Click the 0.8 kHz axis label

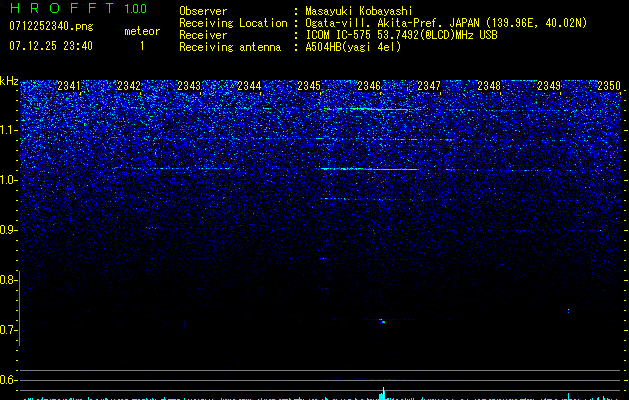click(x=8, y=280)
